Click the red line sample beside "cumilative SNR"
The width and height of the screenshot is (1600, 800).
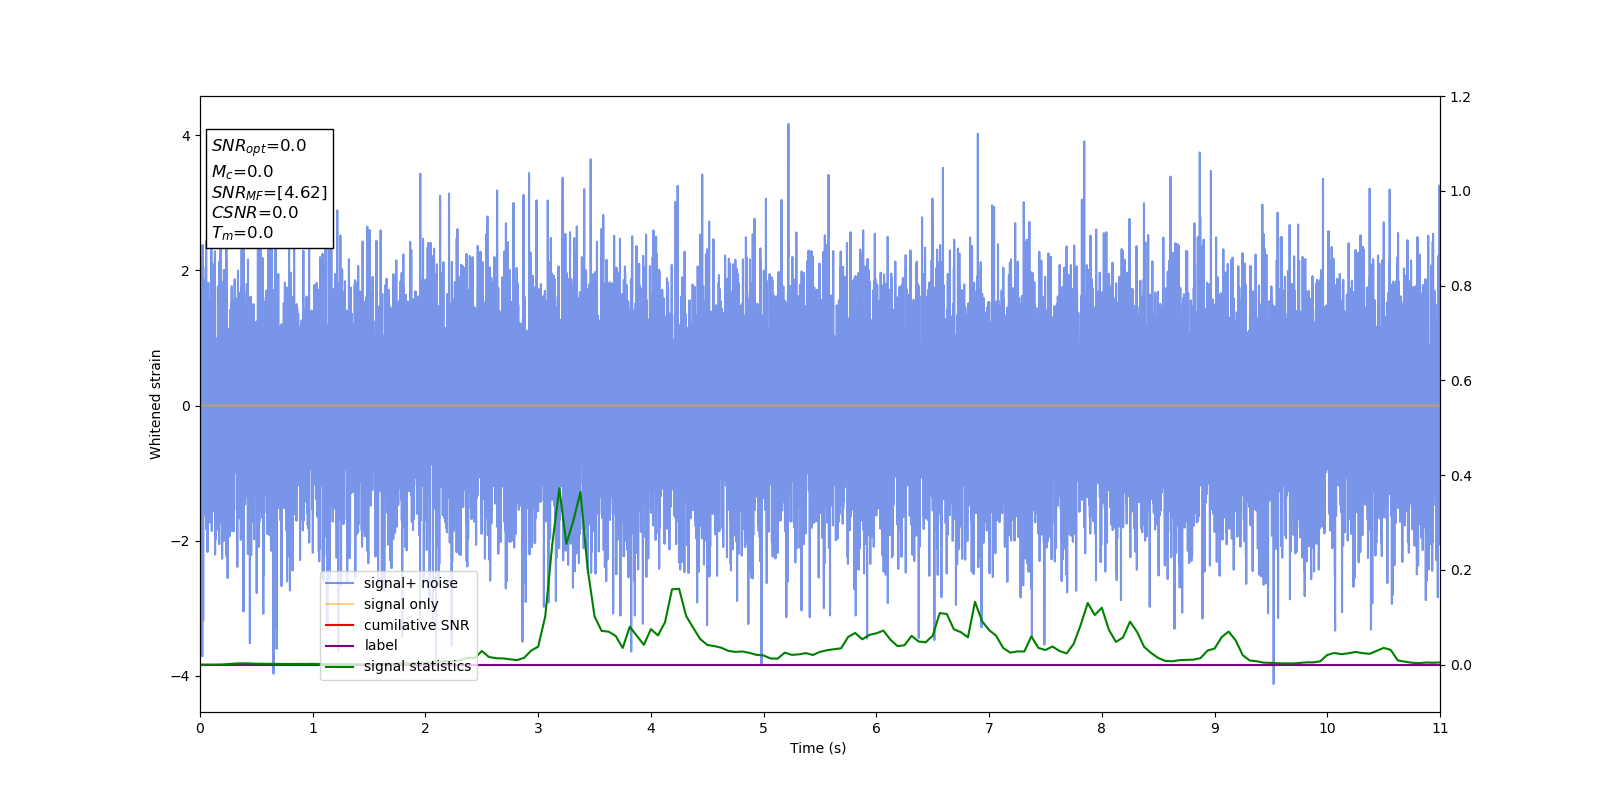[x=340, y=625]
